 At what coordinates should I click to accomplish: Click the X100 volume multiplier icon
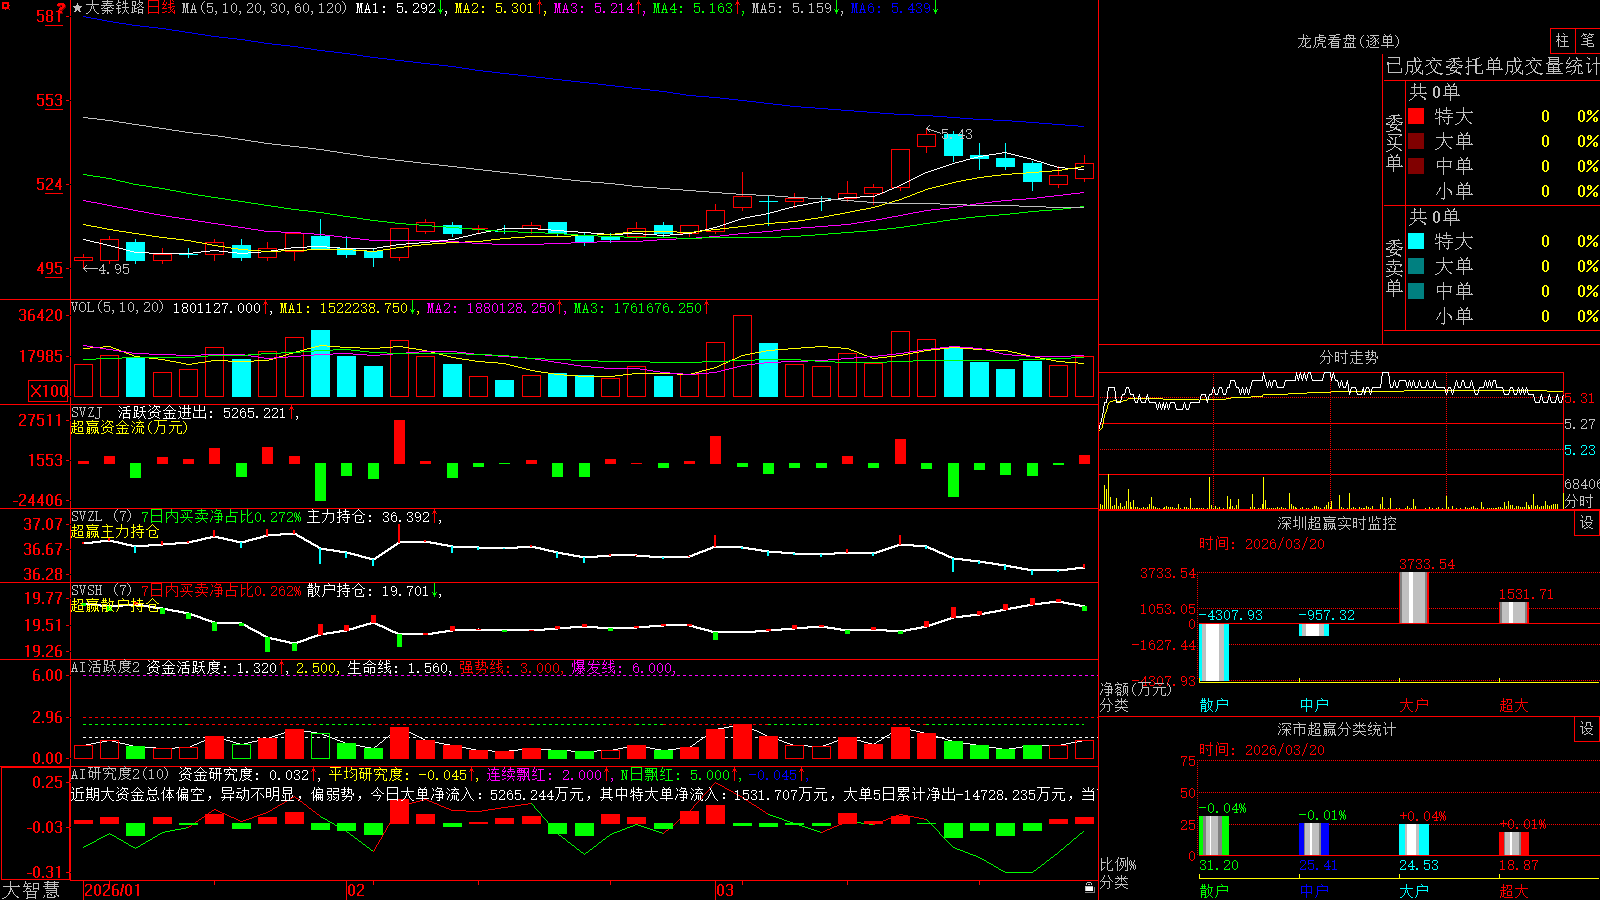point(48,391)
